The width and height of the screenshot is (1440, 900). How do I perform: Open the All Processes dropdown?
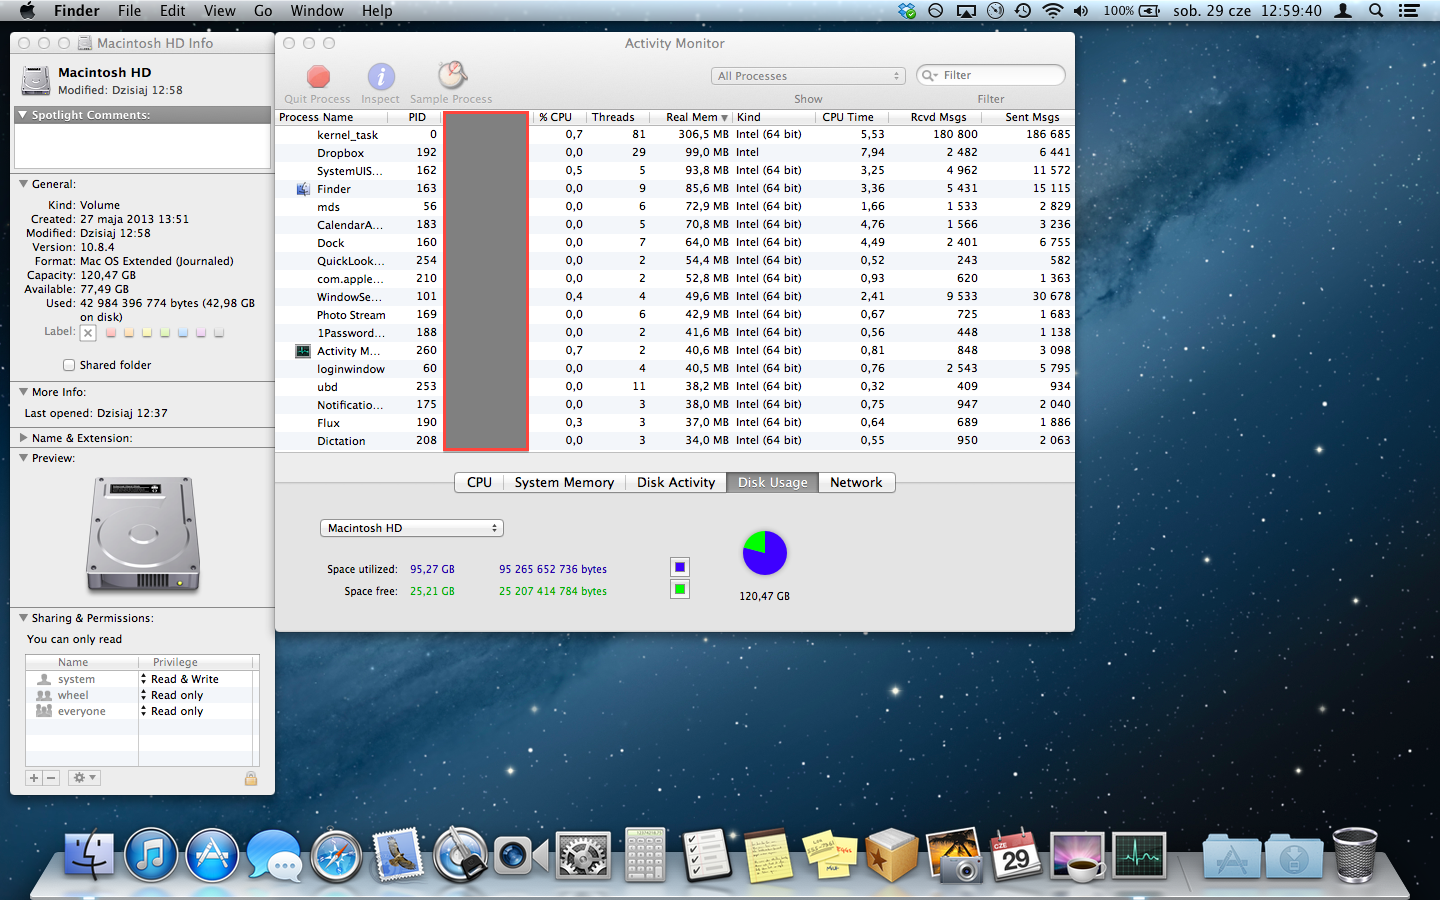click(x=808, y=76)
